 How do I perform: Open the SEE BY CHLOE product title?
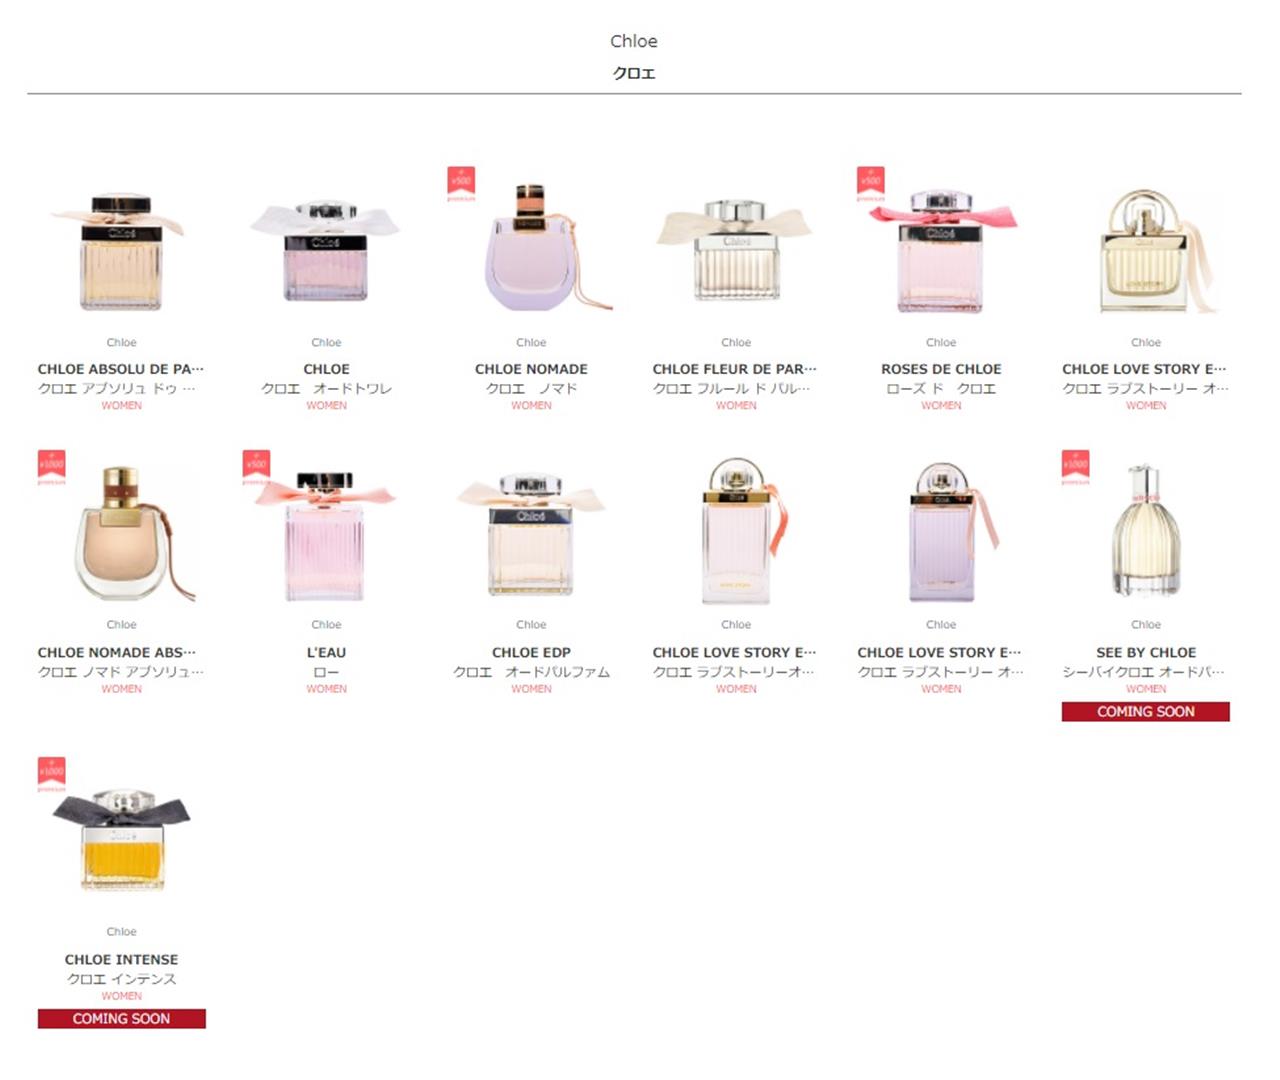(x=1146, y=652)
